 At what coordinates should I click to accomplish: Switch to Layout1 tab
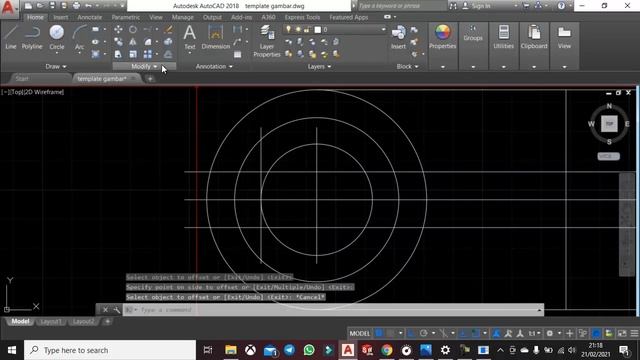[51, 322]
